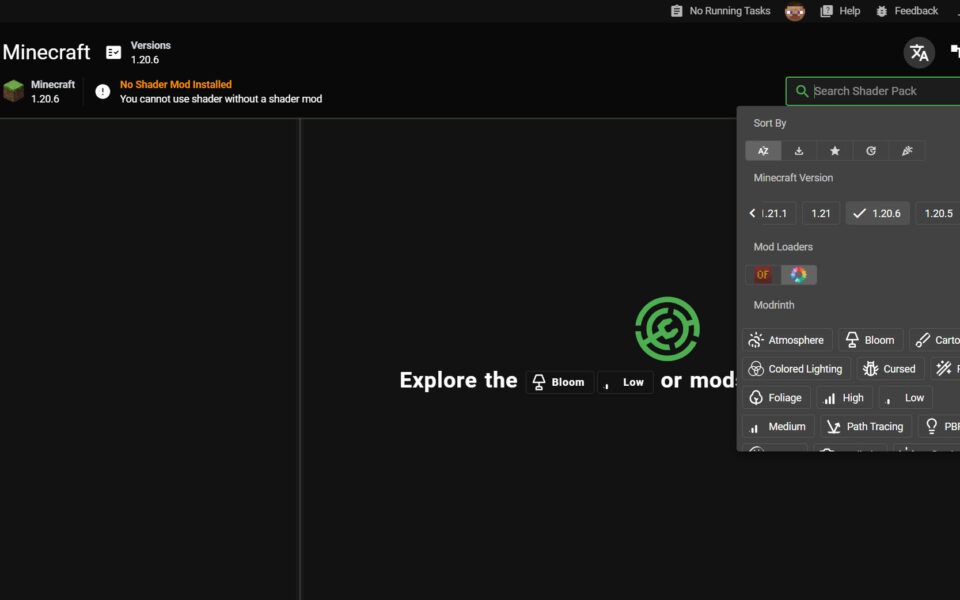
Task: Click the Minecraft 1.20.6 instance label
Action: click(x=53, y=91)
